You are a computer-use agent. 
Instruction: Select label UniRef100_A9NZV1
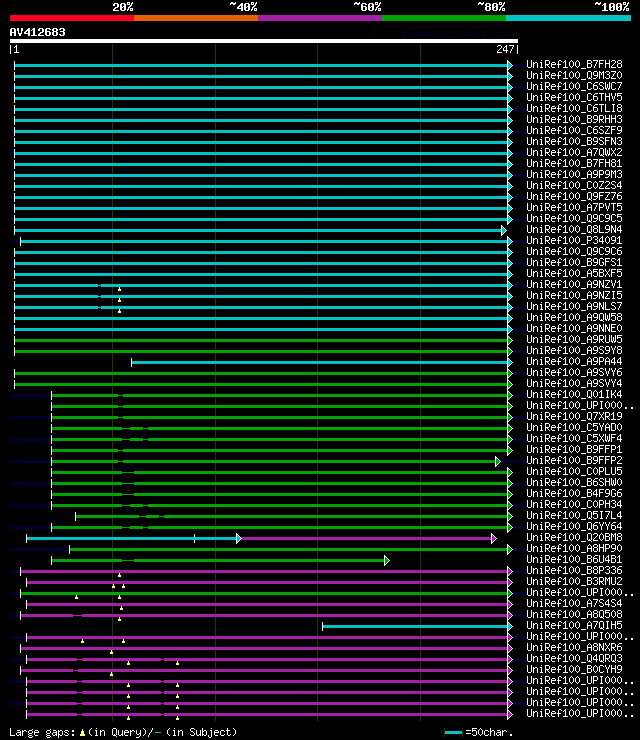click(574, 285)
